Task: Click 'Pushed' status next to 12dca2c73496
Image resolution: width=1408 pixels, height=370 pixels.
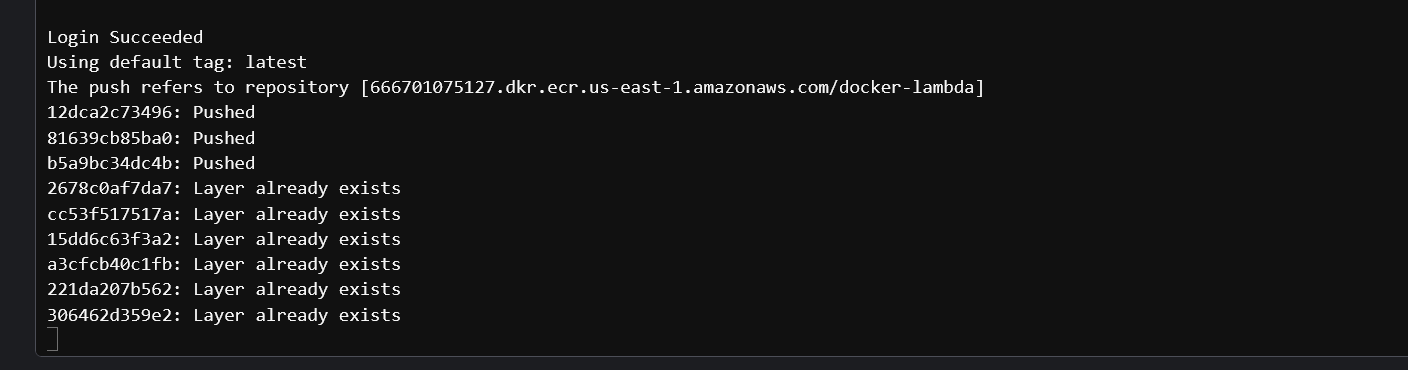Action: pyautogui.click(x=224, y=112)
